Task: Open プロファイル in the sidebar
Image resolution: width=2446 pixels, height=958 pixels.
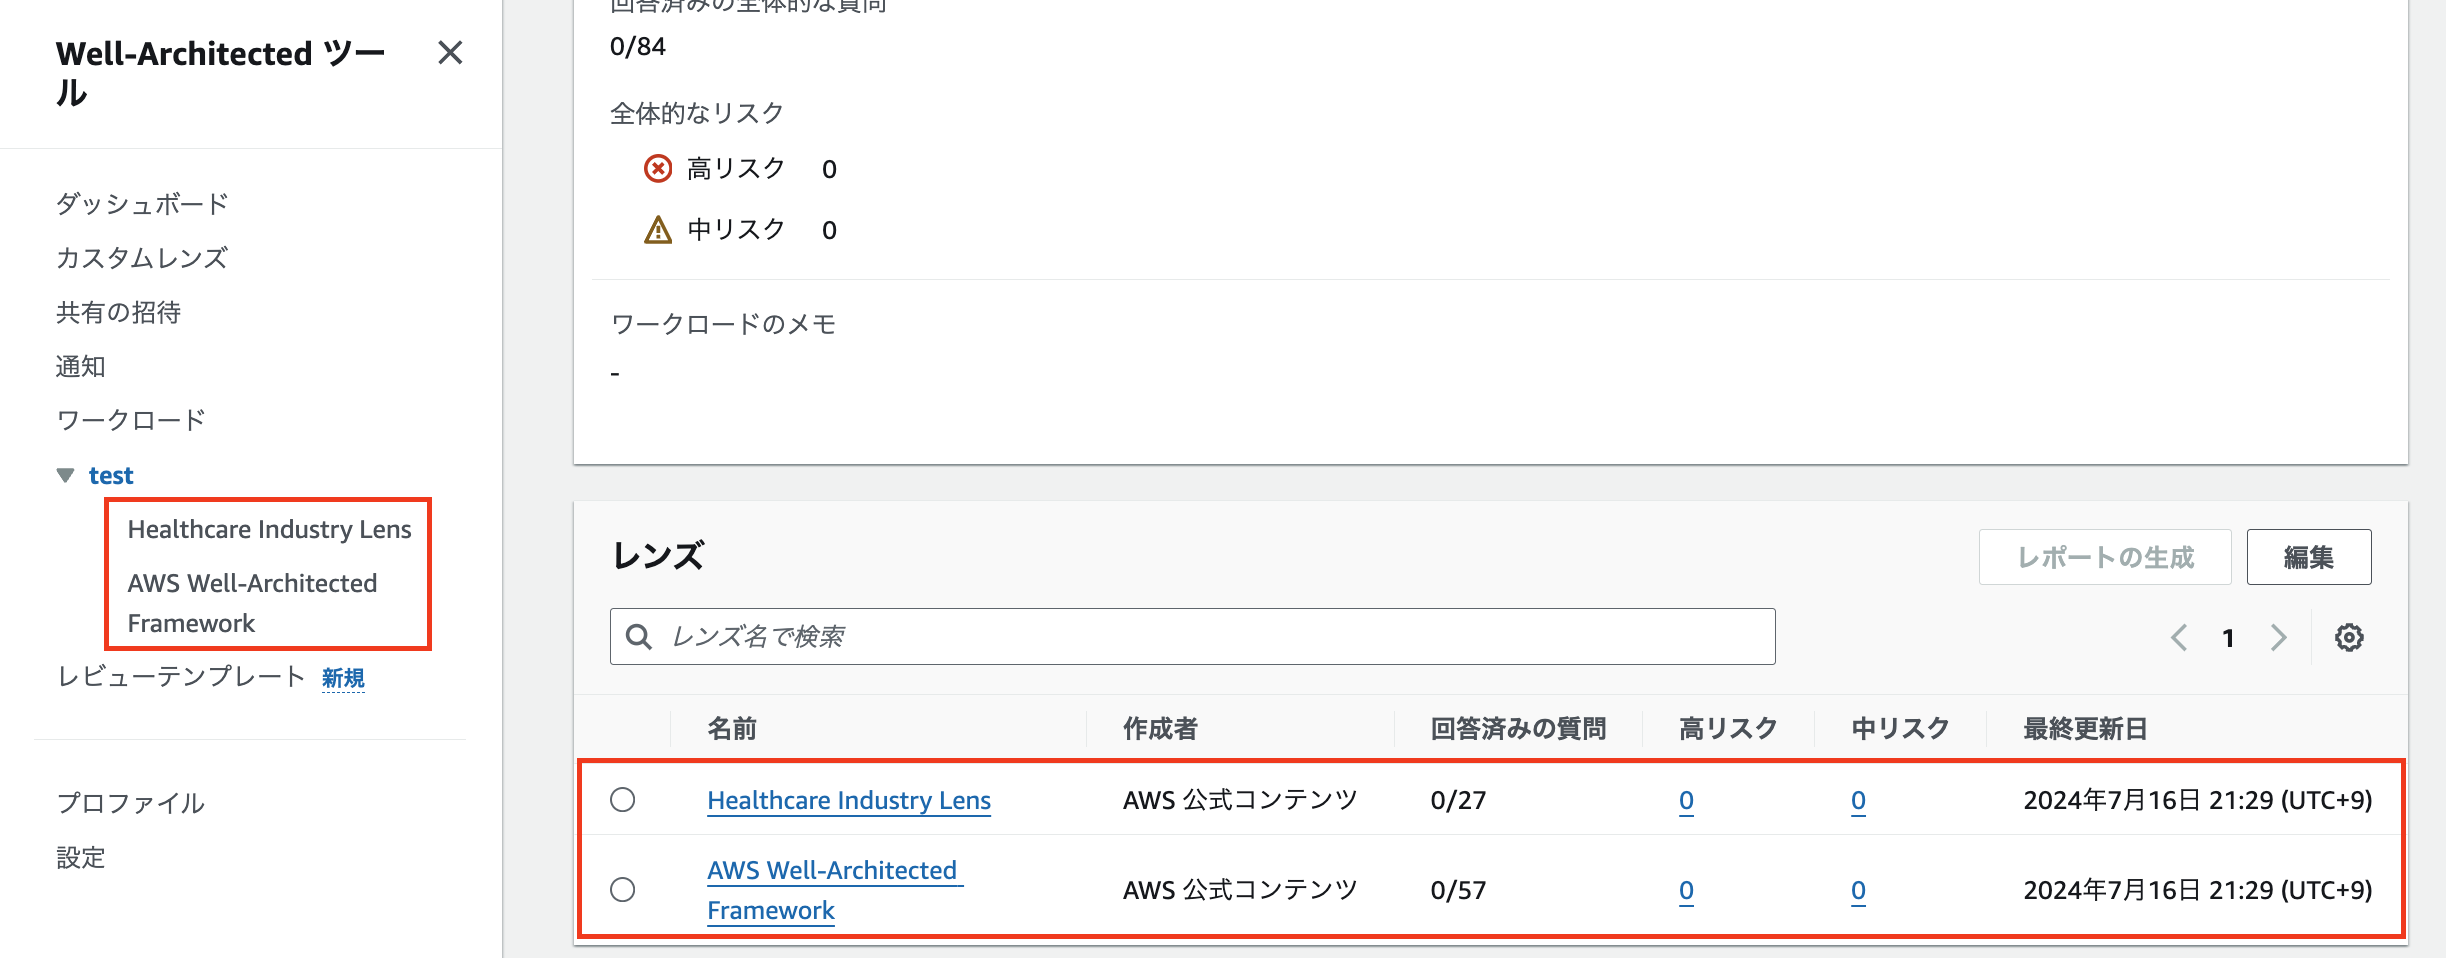Action: coord(131,803)
